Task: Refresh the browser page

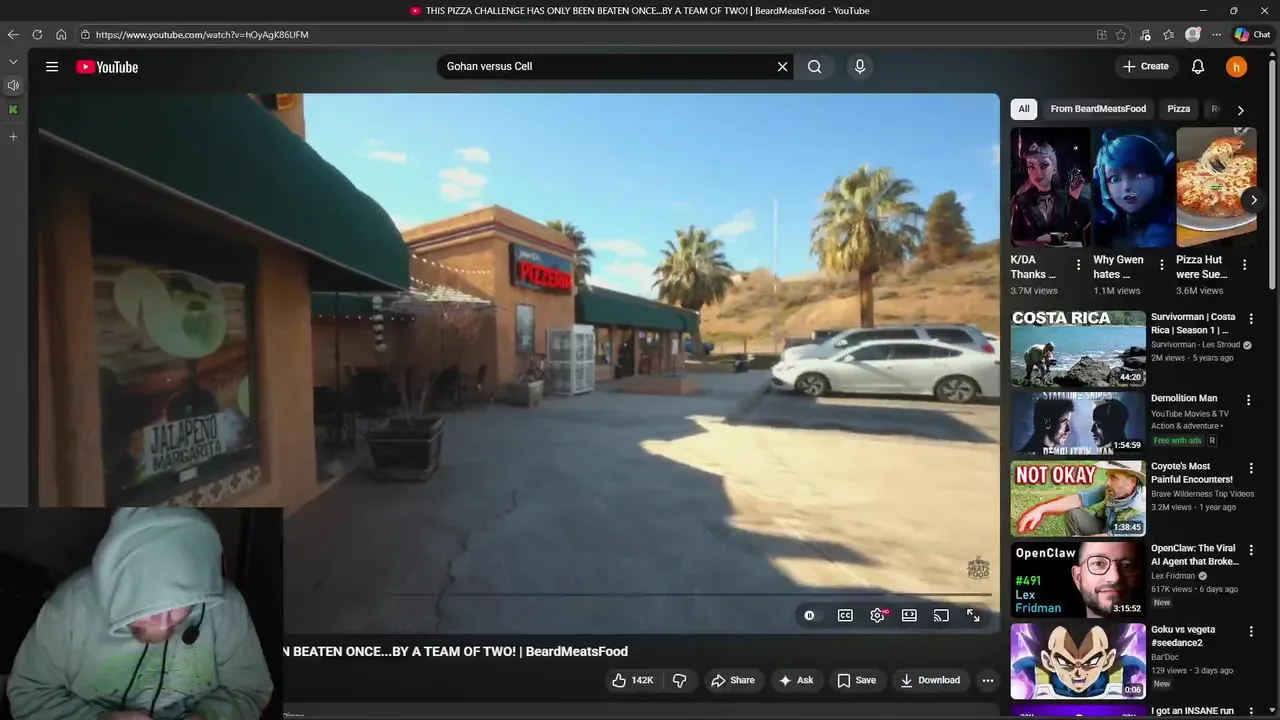Action: 37,34
